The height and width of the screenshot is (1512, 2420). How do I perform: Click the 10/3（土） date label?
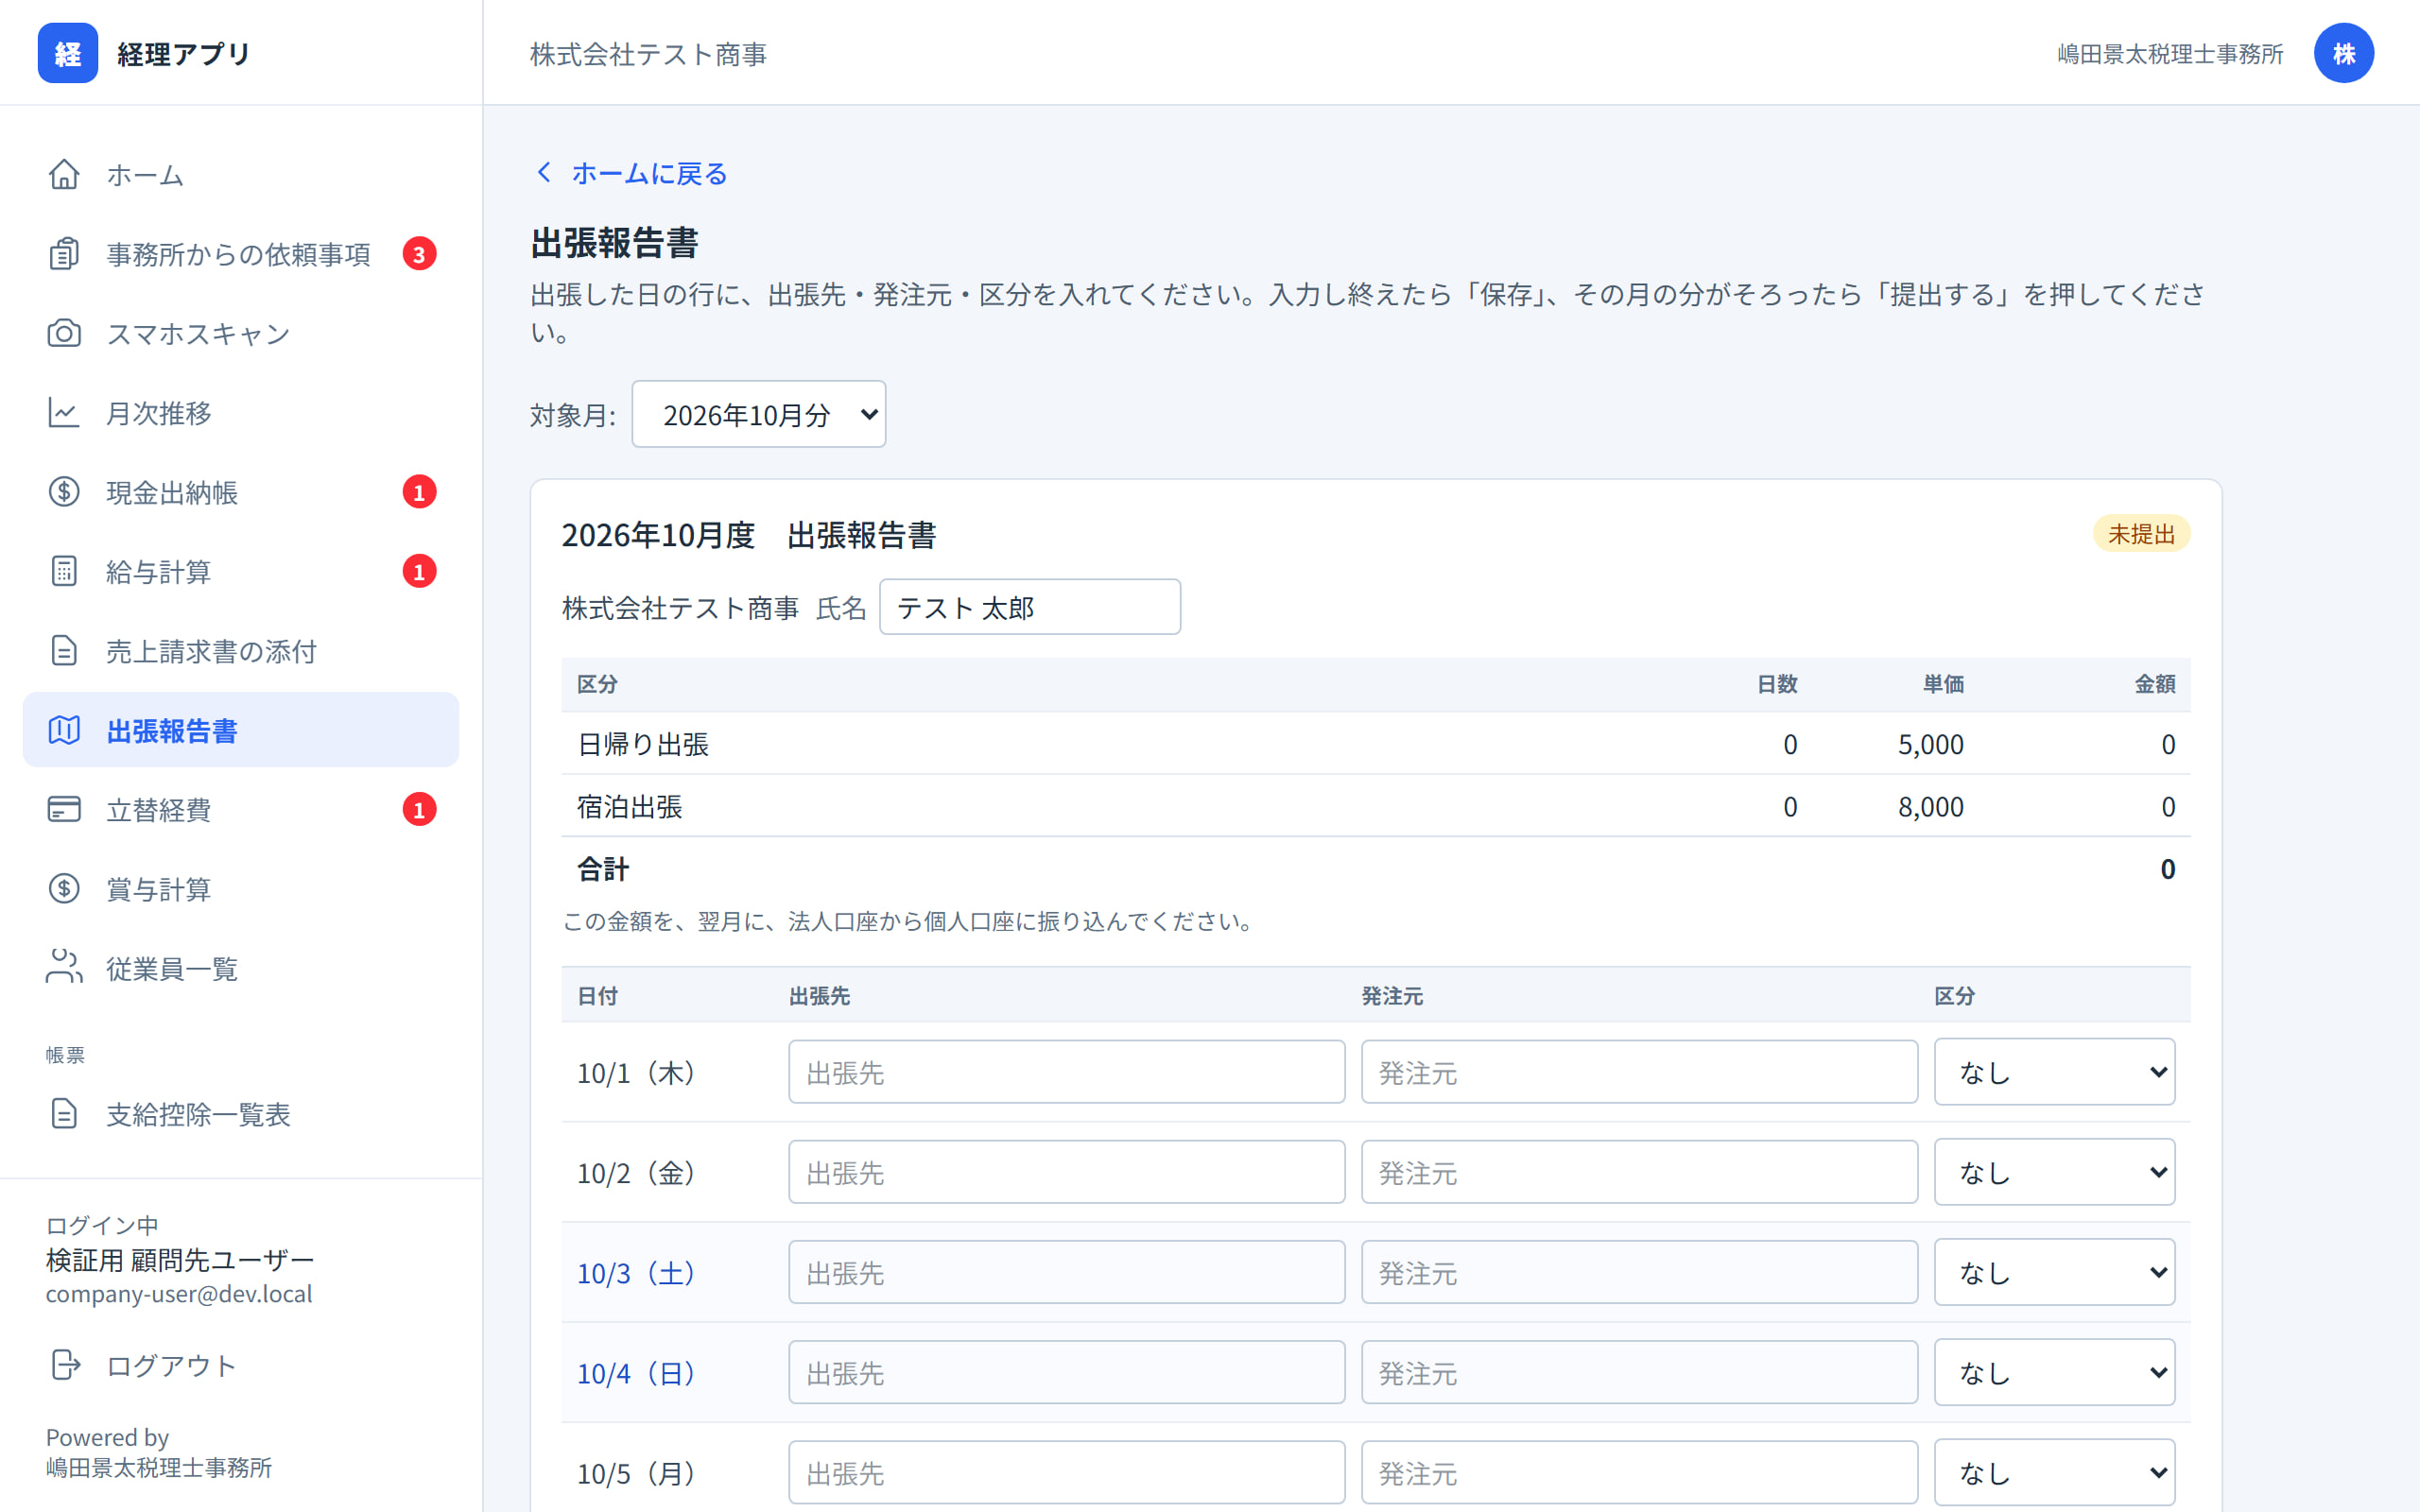636,1273
